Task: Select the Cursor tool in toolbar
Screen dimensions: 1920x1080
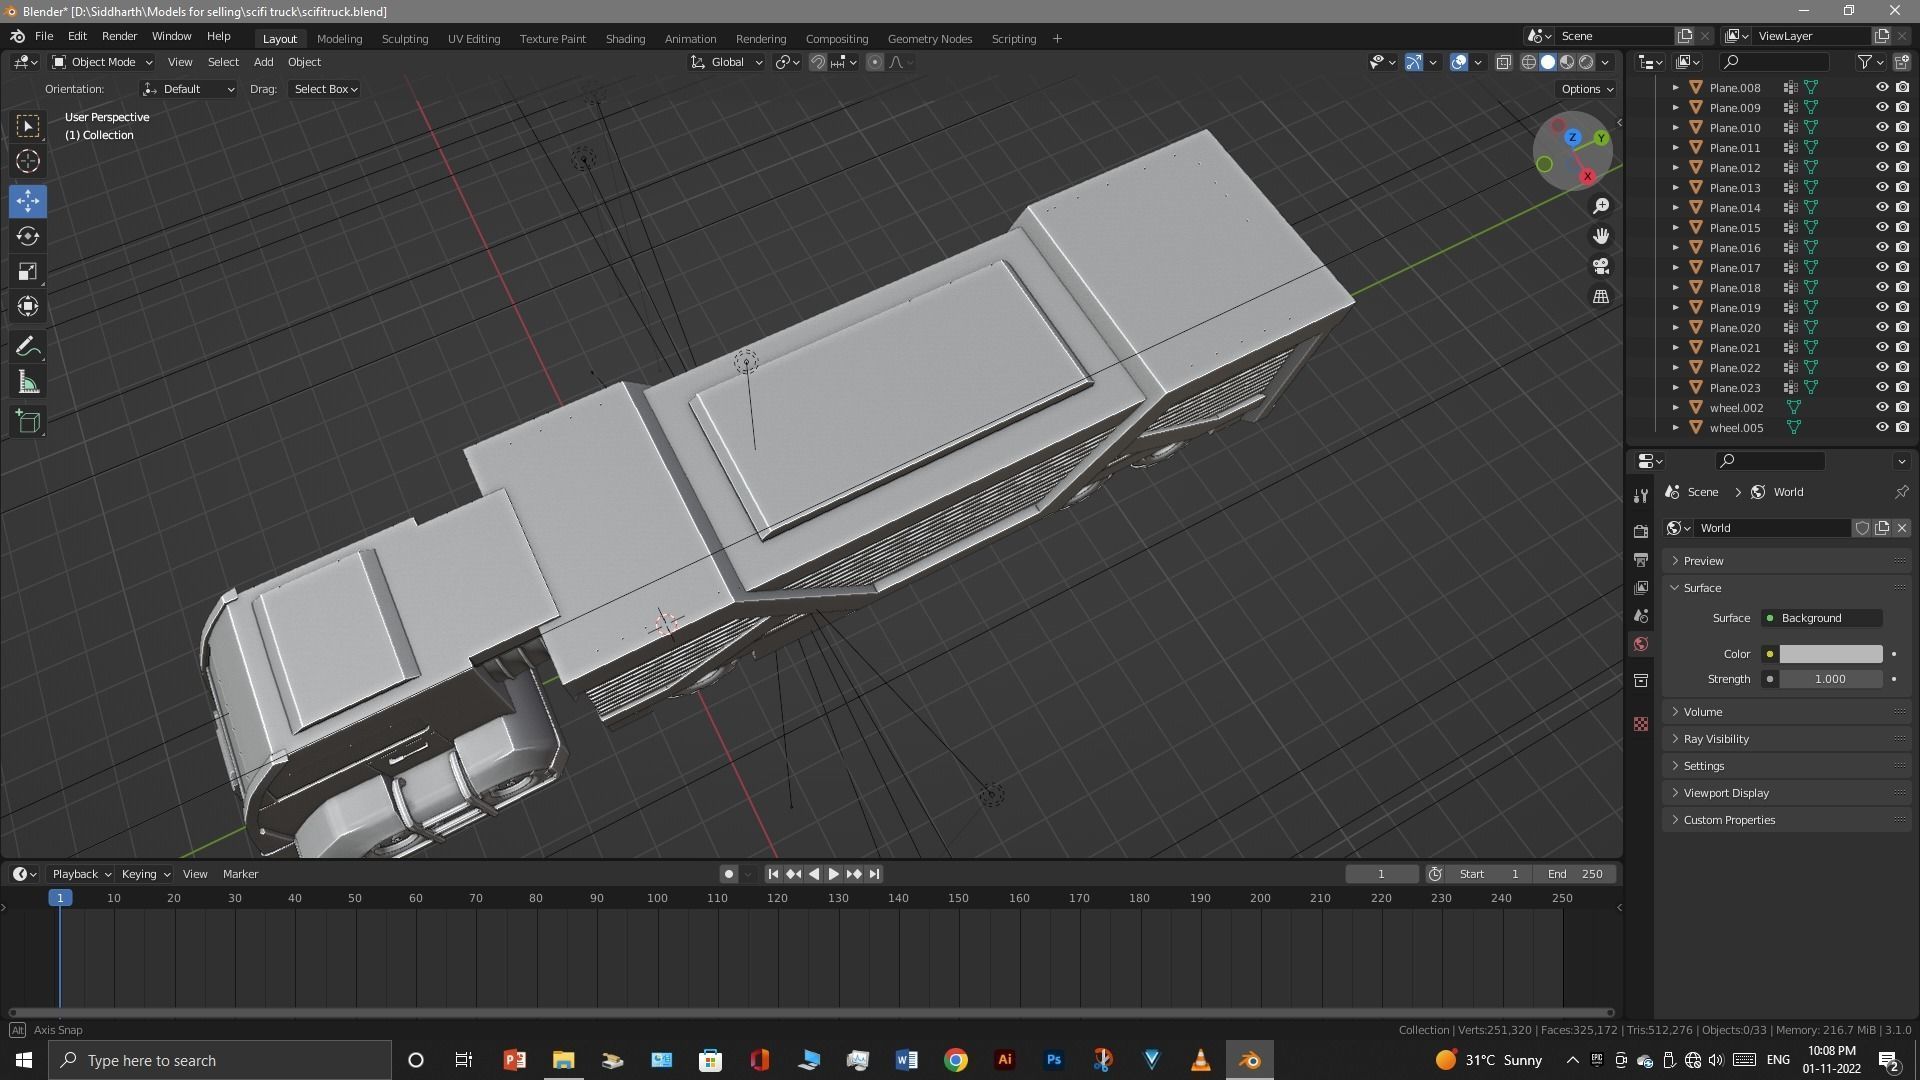Action: click(x=28, y=161)
